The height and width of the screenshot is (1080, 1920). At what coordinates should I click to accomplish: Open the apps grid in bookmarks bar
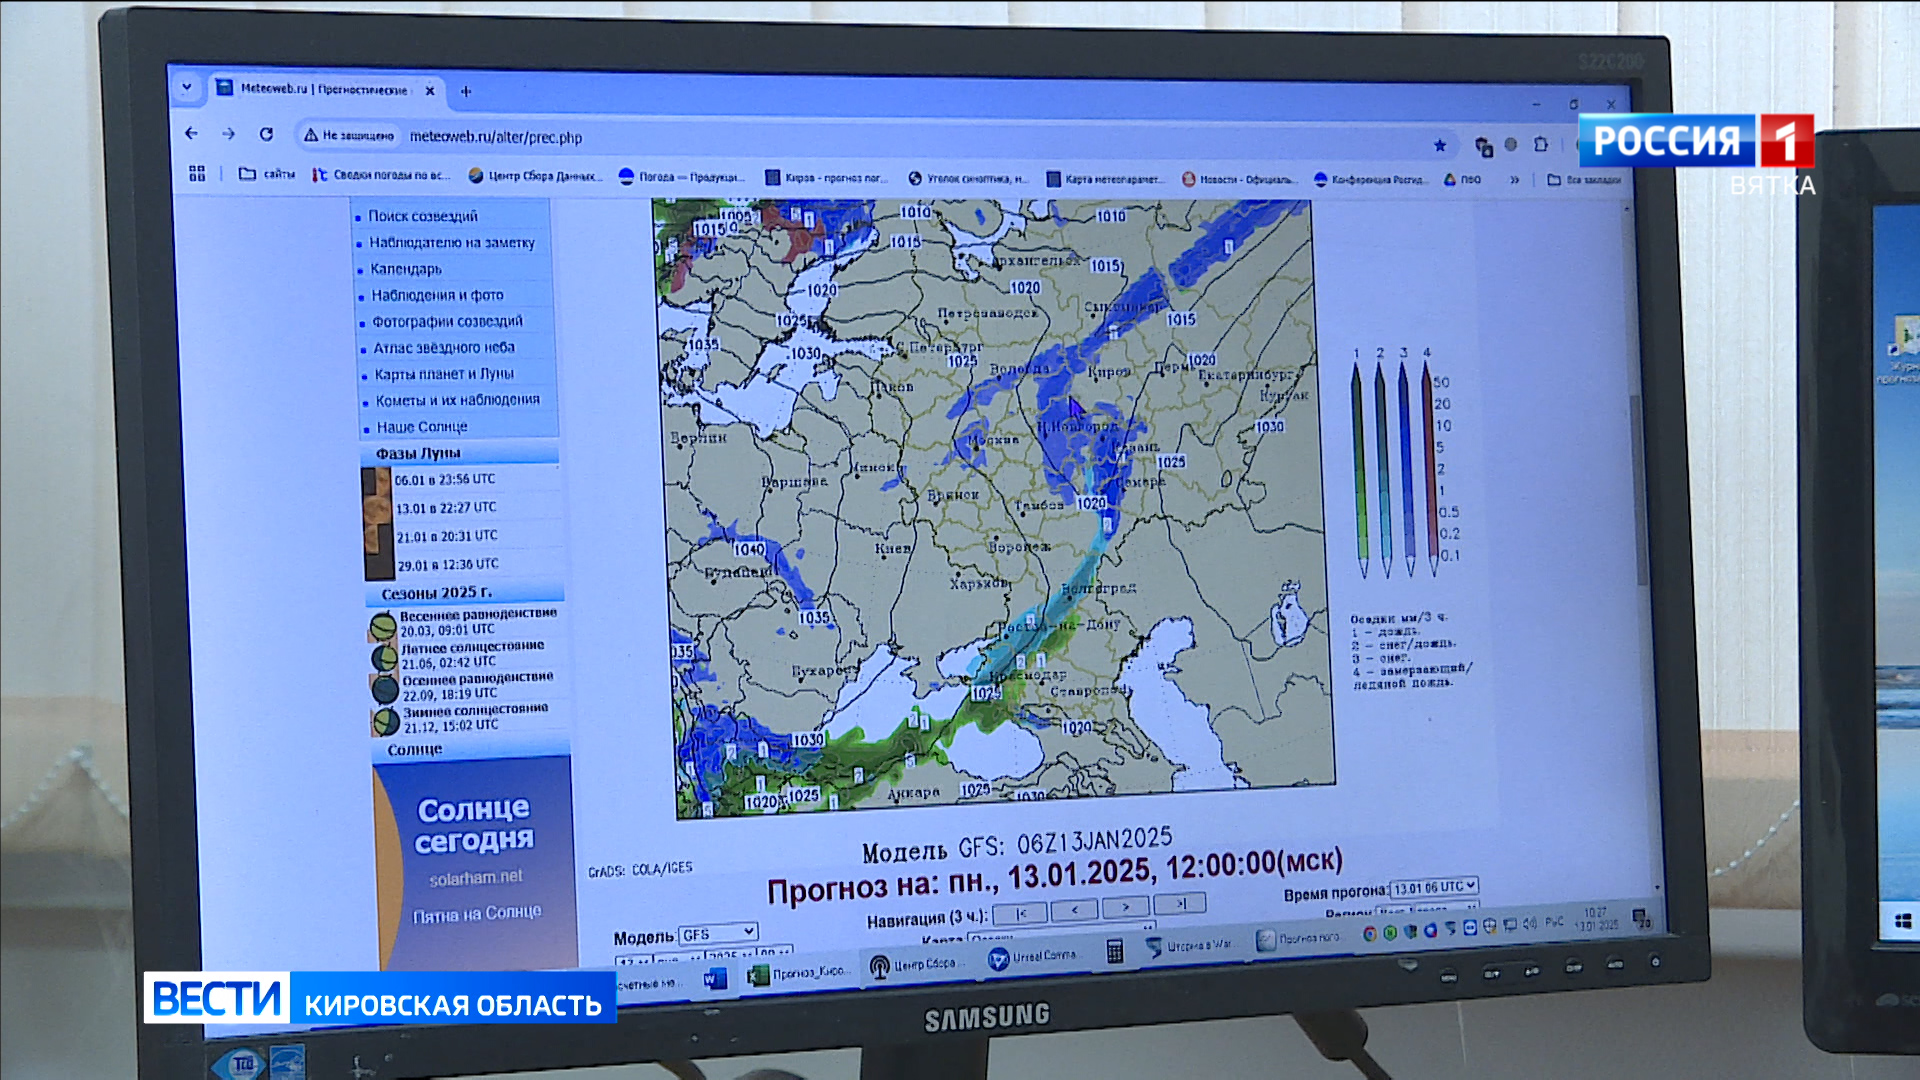coord(197,173)
